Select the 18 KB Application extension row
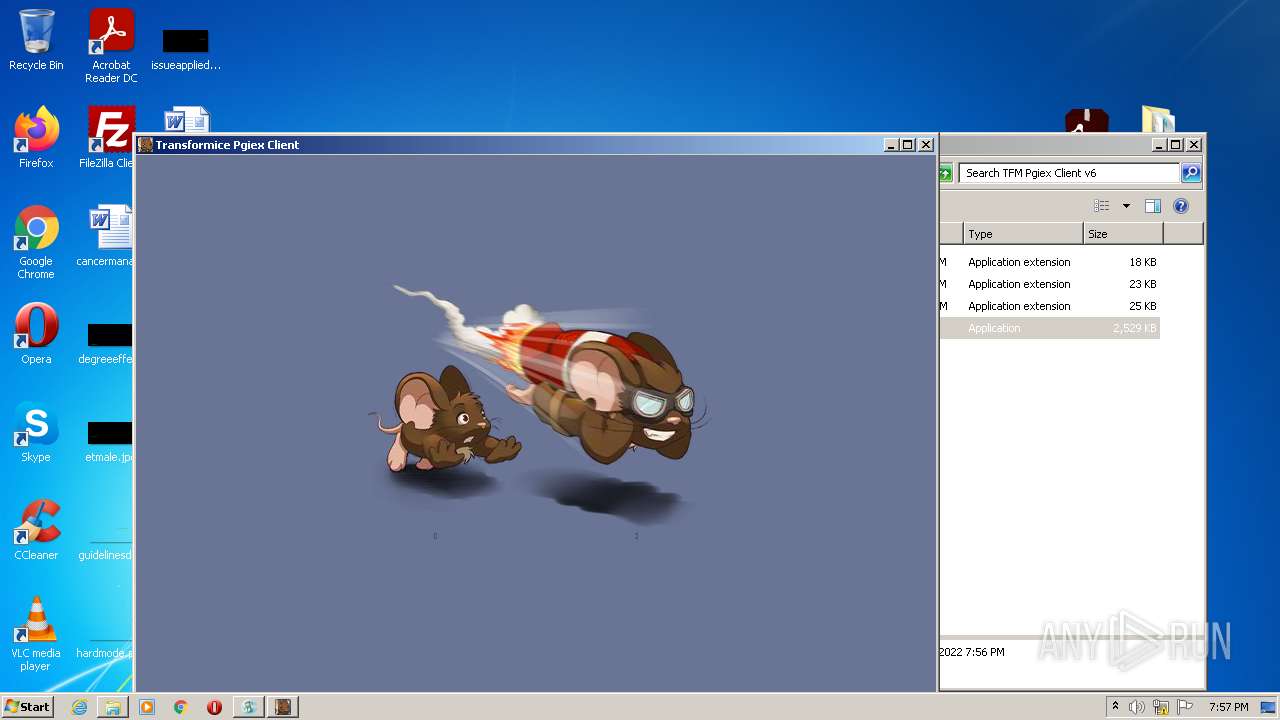 click(x=1050, y=262)
